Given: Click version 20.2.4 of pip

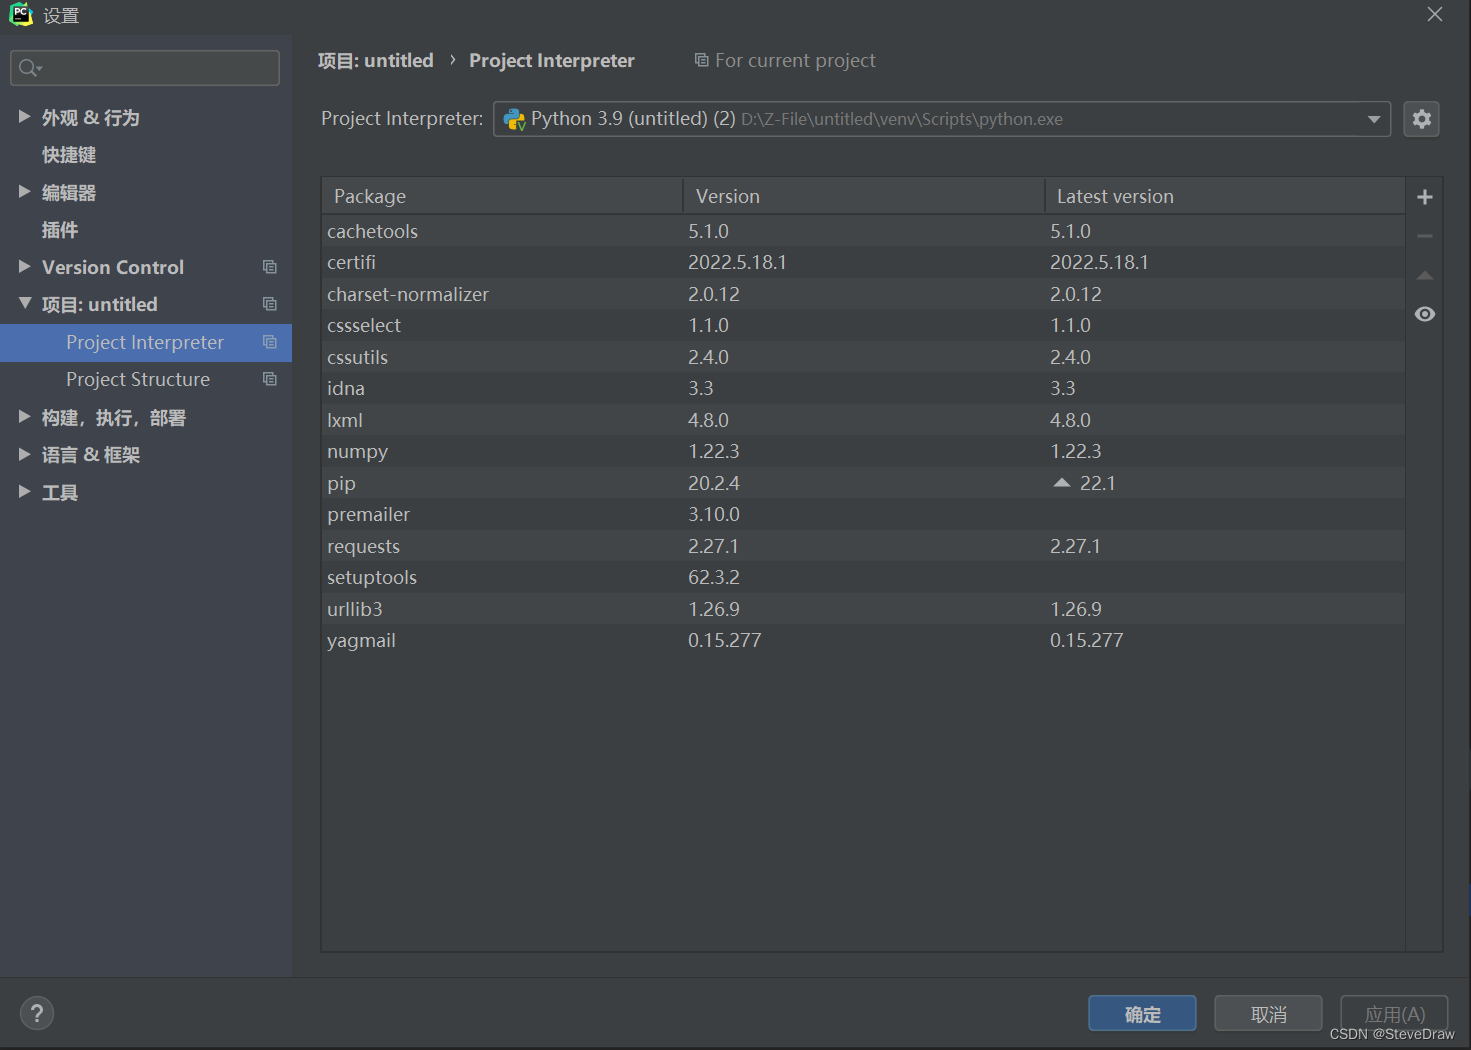Looking at the screenshot, I should pos(714,483).
